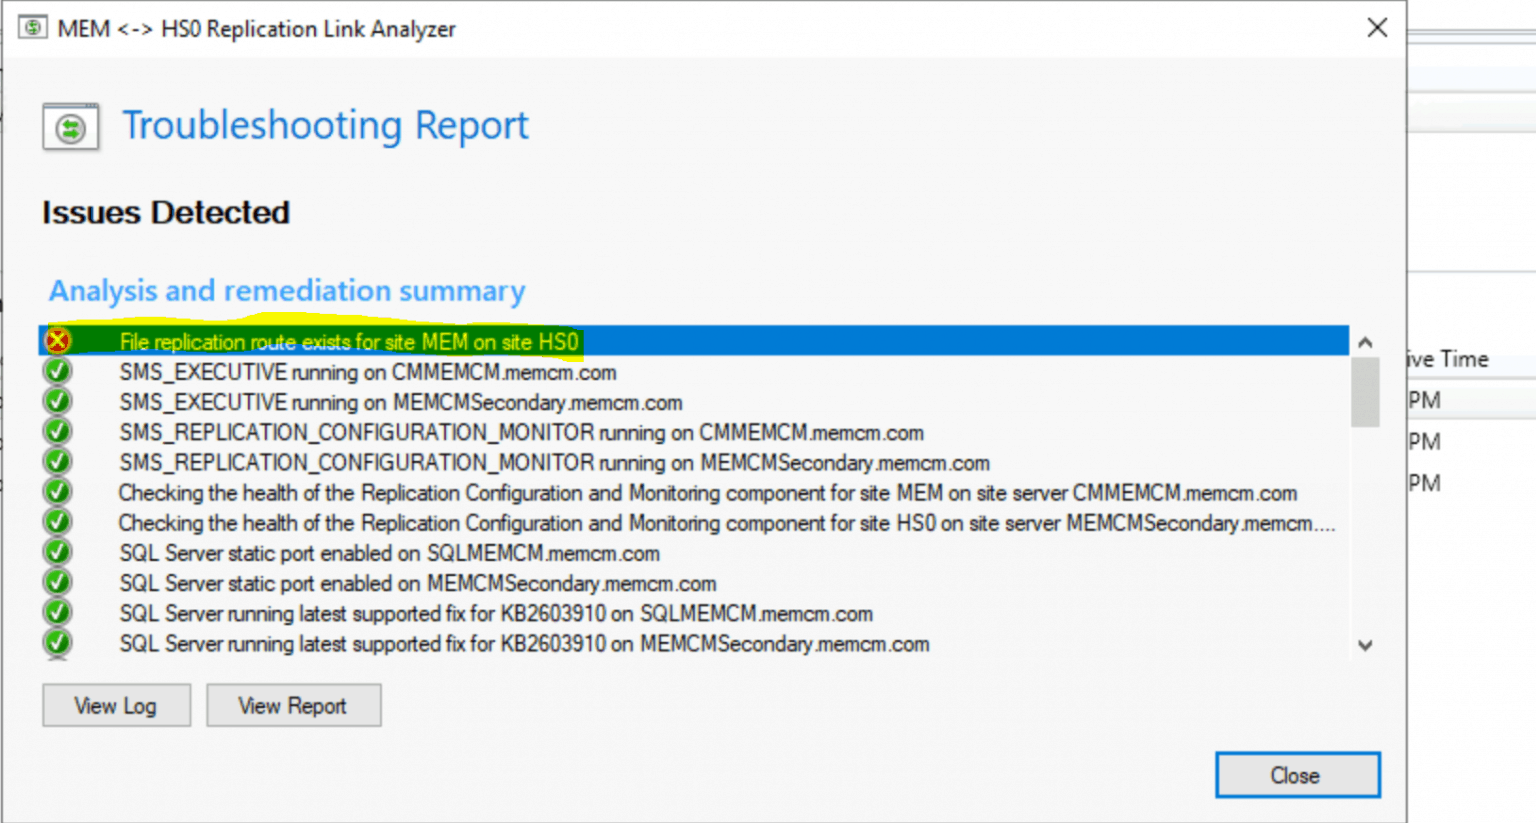Click green check icon beside SMS_EXECUTIVE on CMMEMCM
1536x823 pixels.
click(58, 372)
